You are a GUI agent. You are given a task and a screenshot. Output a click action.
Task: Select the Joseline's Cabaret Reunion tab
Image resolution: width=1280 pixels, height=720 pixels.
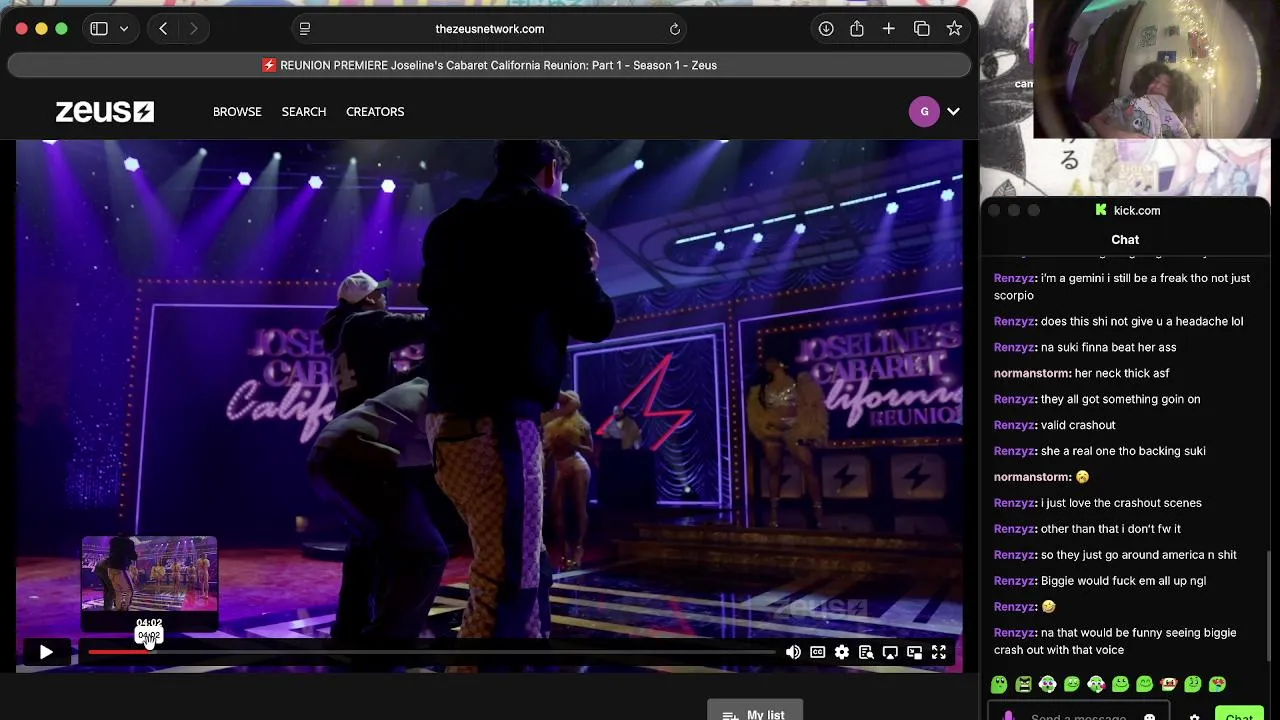click(x=490, y=65)
